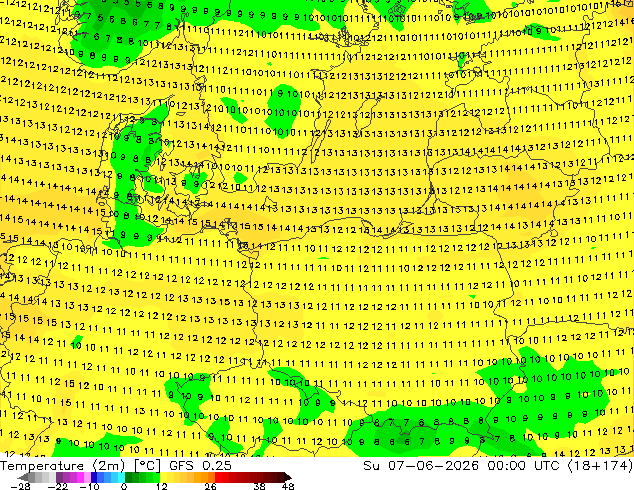This screenshot has height=490, width=634.
Task: Click the "00:00 UTC" time label
Action: [x=523, y=466]
